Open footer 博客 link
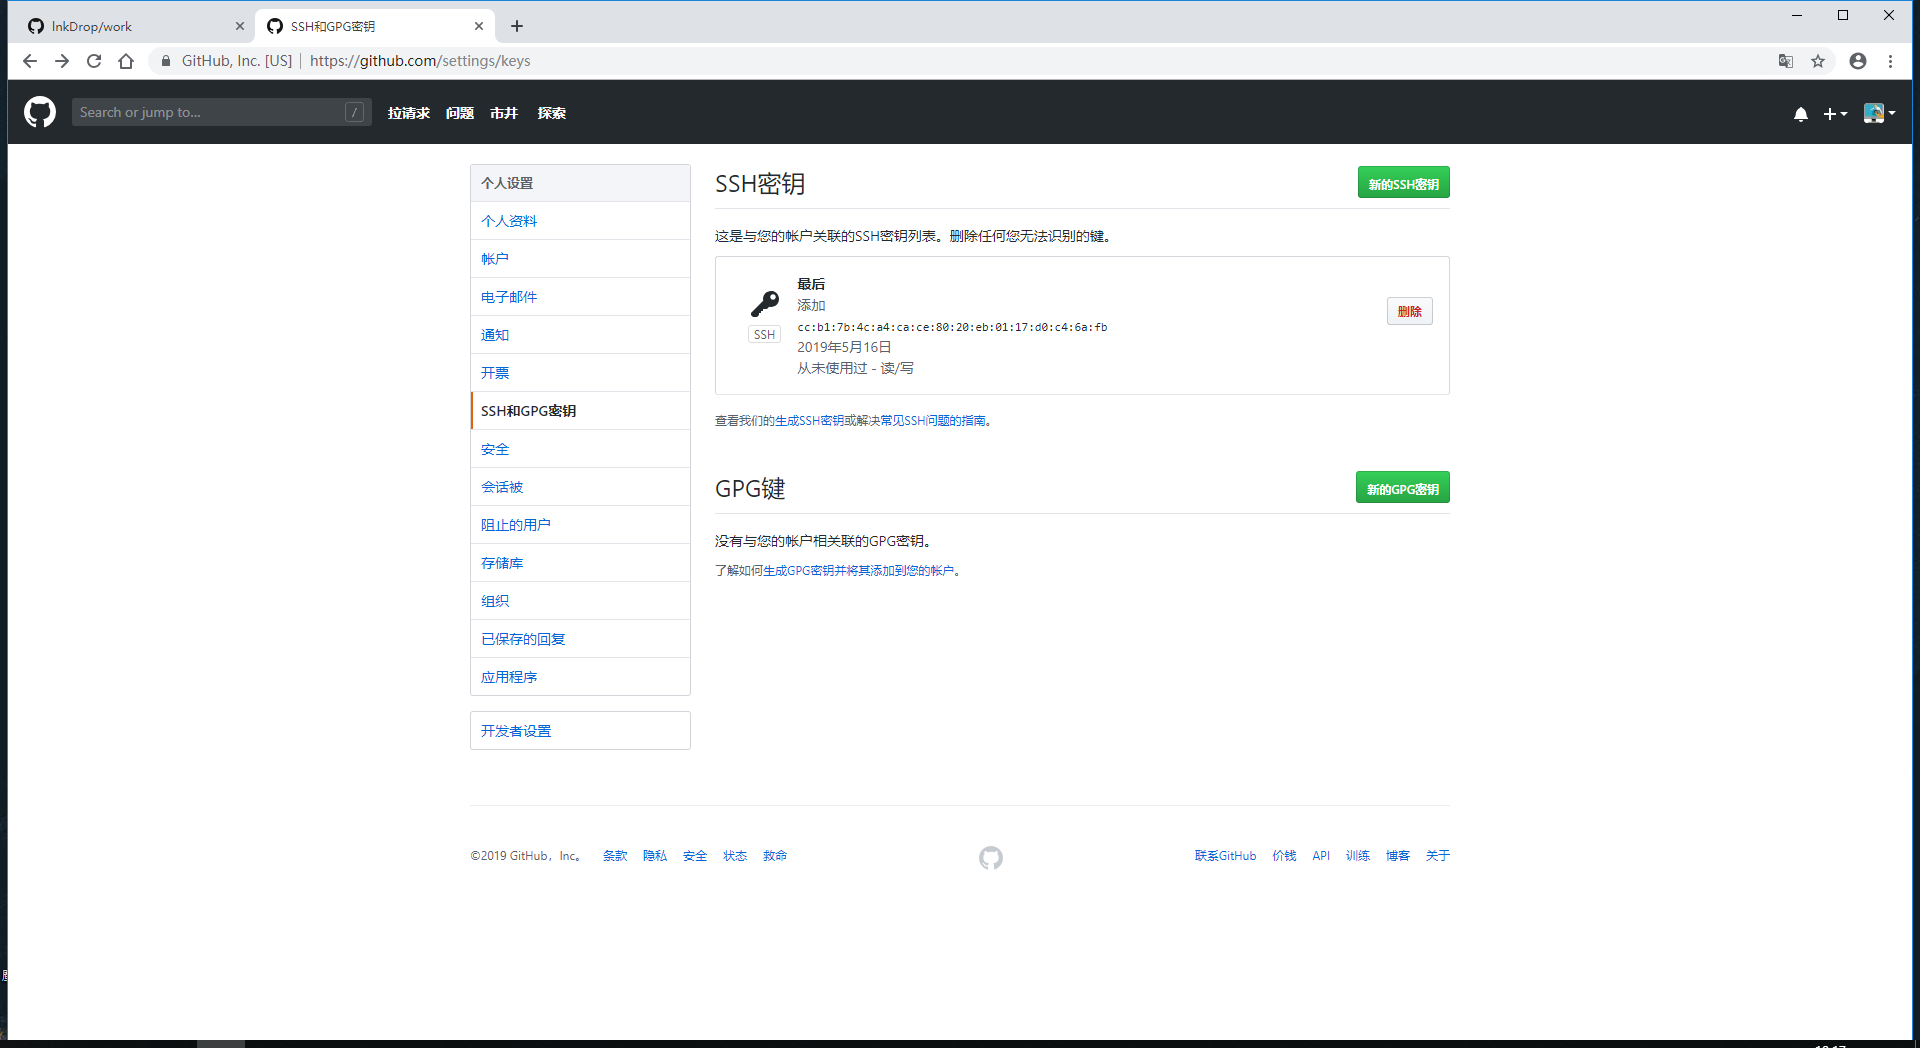 [x=1398, y=856]
